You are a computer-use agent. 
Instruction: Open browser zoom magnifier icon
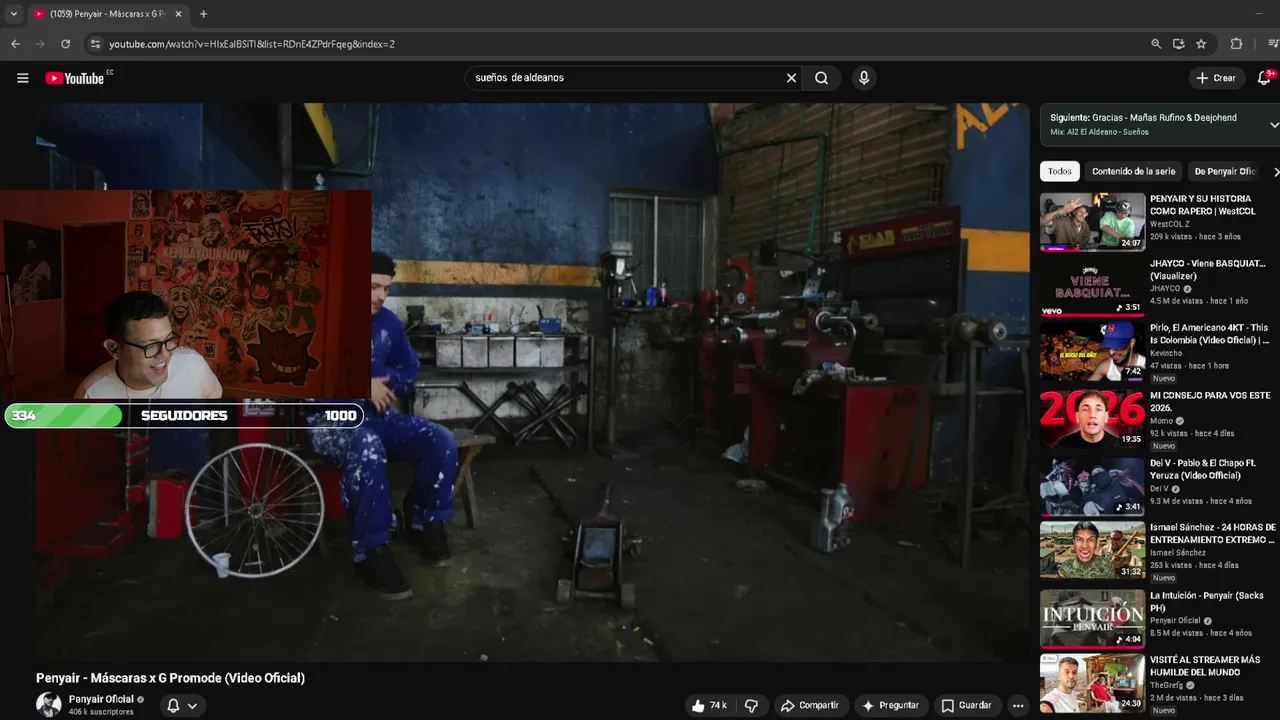[x=1156, y=44]
